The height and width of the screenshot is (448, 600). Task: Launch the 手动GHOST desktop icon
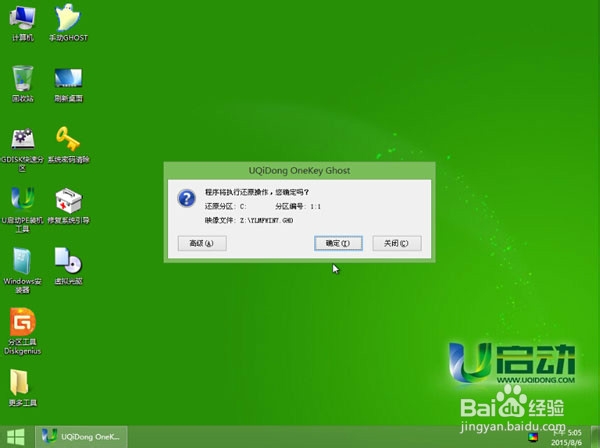tap(68, 23)
